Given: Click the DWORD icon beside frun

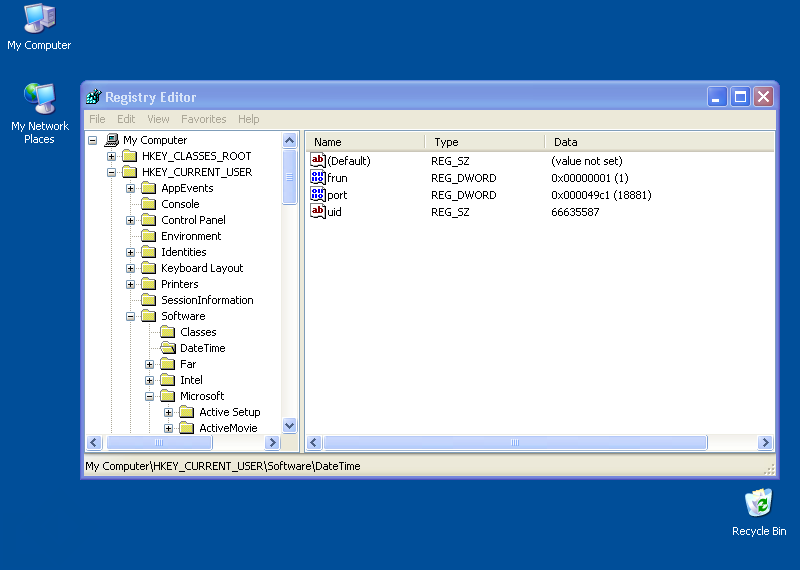Looking at the screenshot, I should 318,178.
